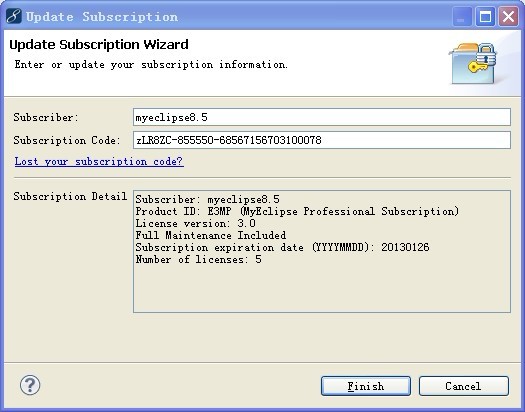Click the MyEclipse icon in title bar
Image resolution: width=525 pixels, height=412 pixels.
(14, 16)
